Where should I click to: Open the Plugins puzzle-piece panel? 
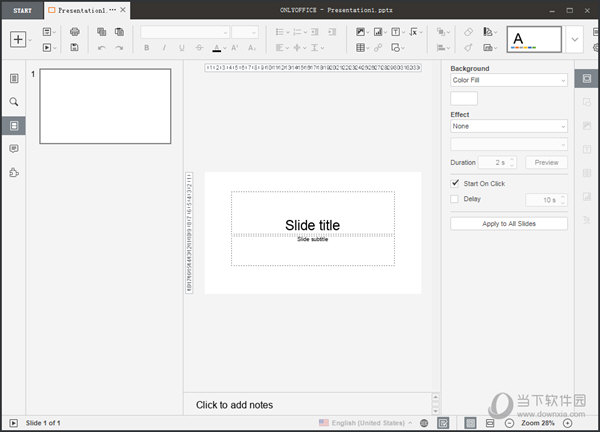pos(14,173)
